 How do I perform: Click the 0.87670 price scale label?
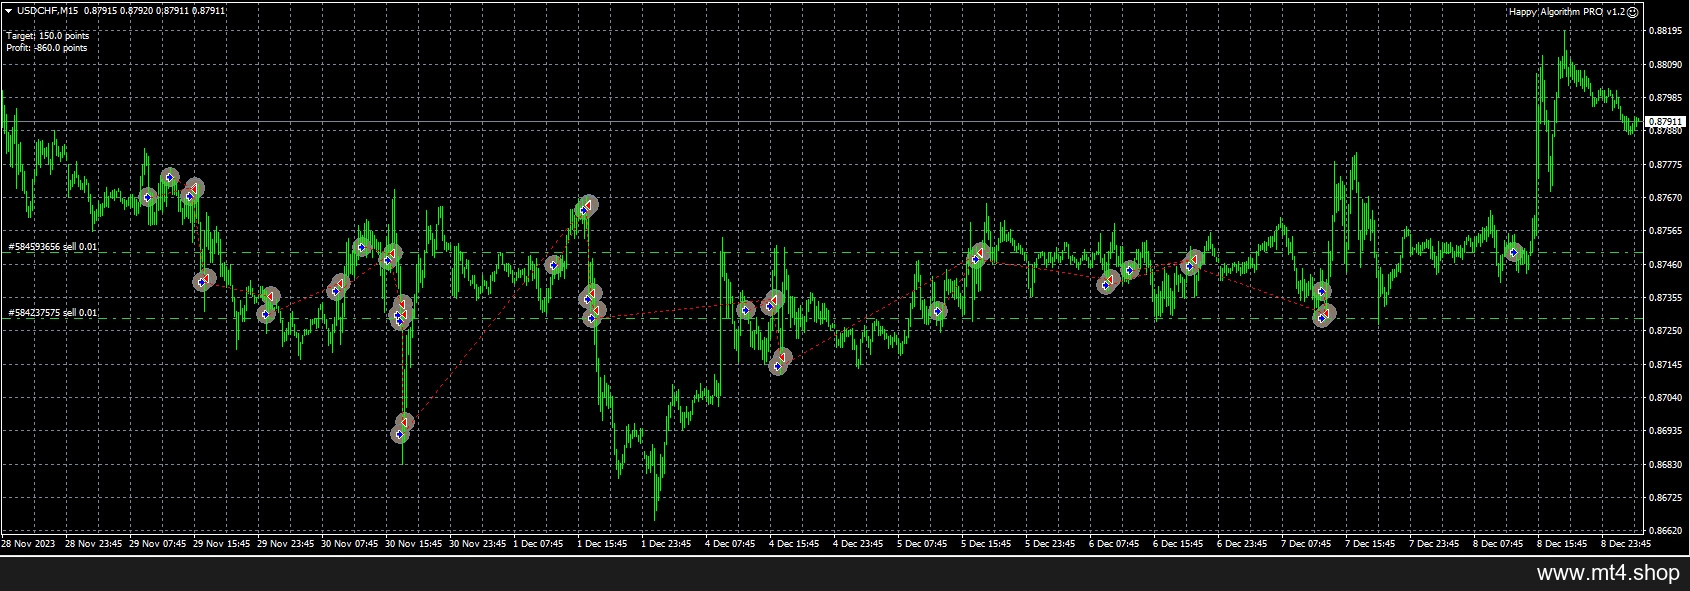1664,198
